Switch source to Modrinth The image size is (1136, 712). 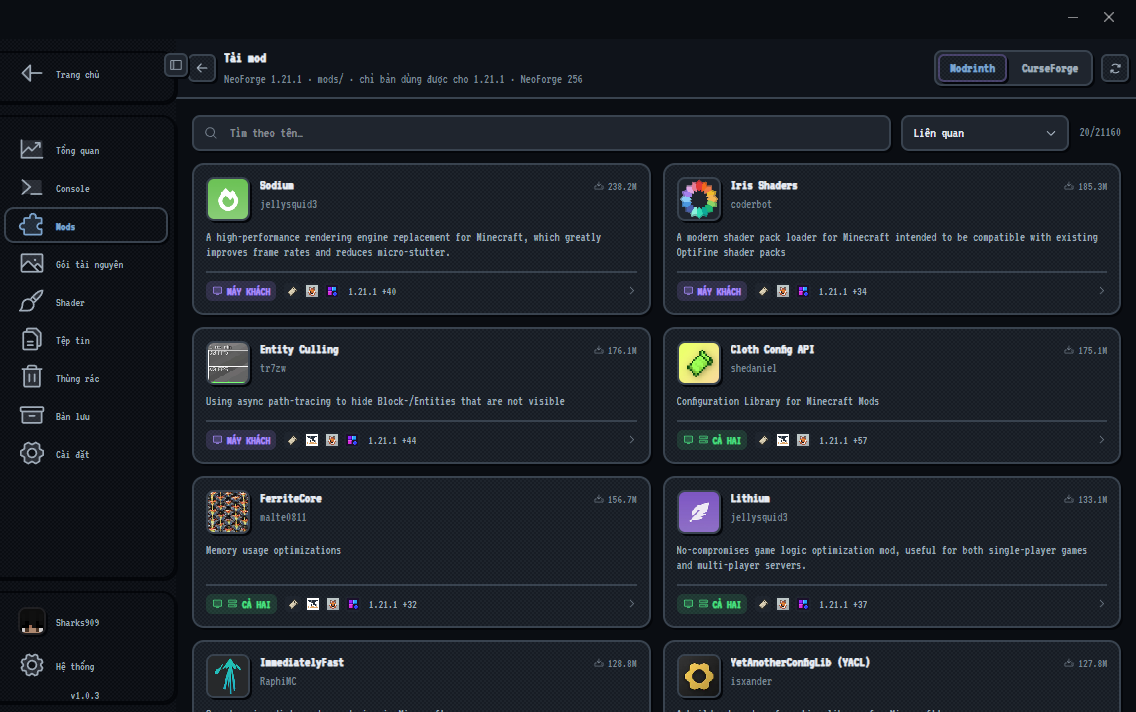coord(972,68)
